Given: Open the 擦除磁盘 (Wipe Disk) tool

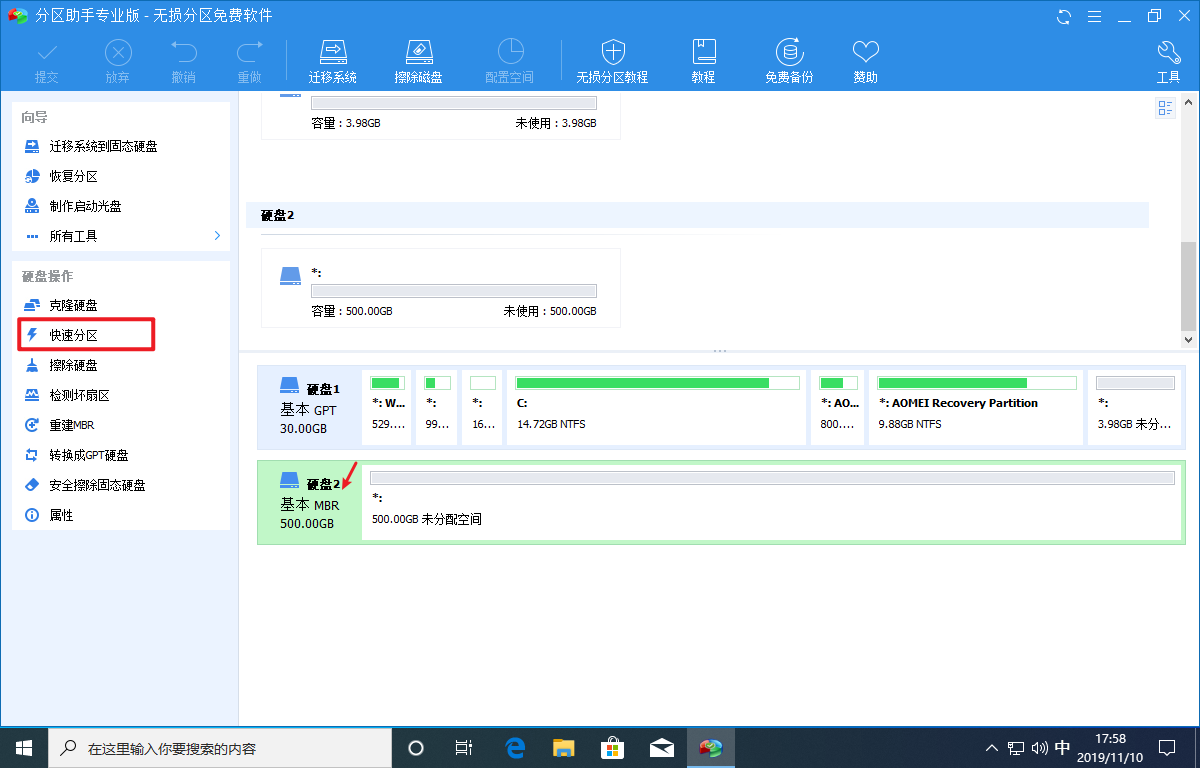Looking at the screenshot, I should pos(419,58).
